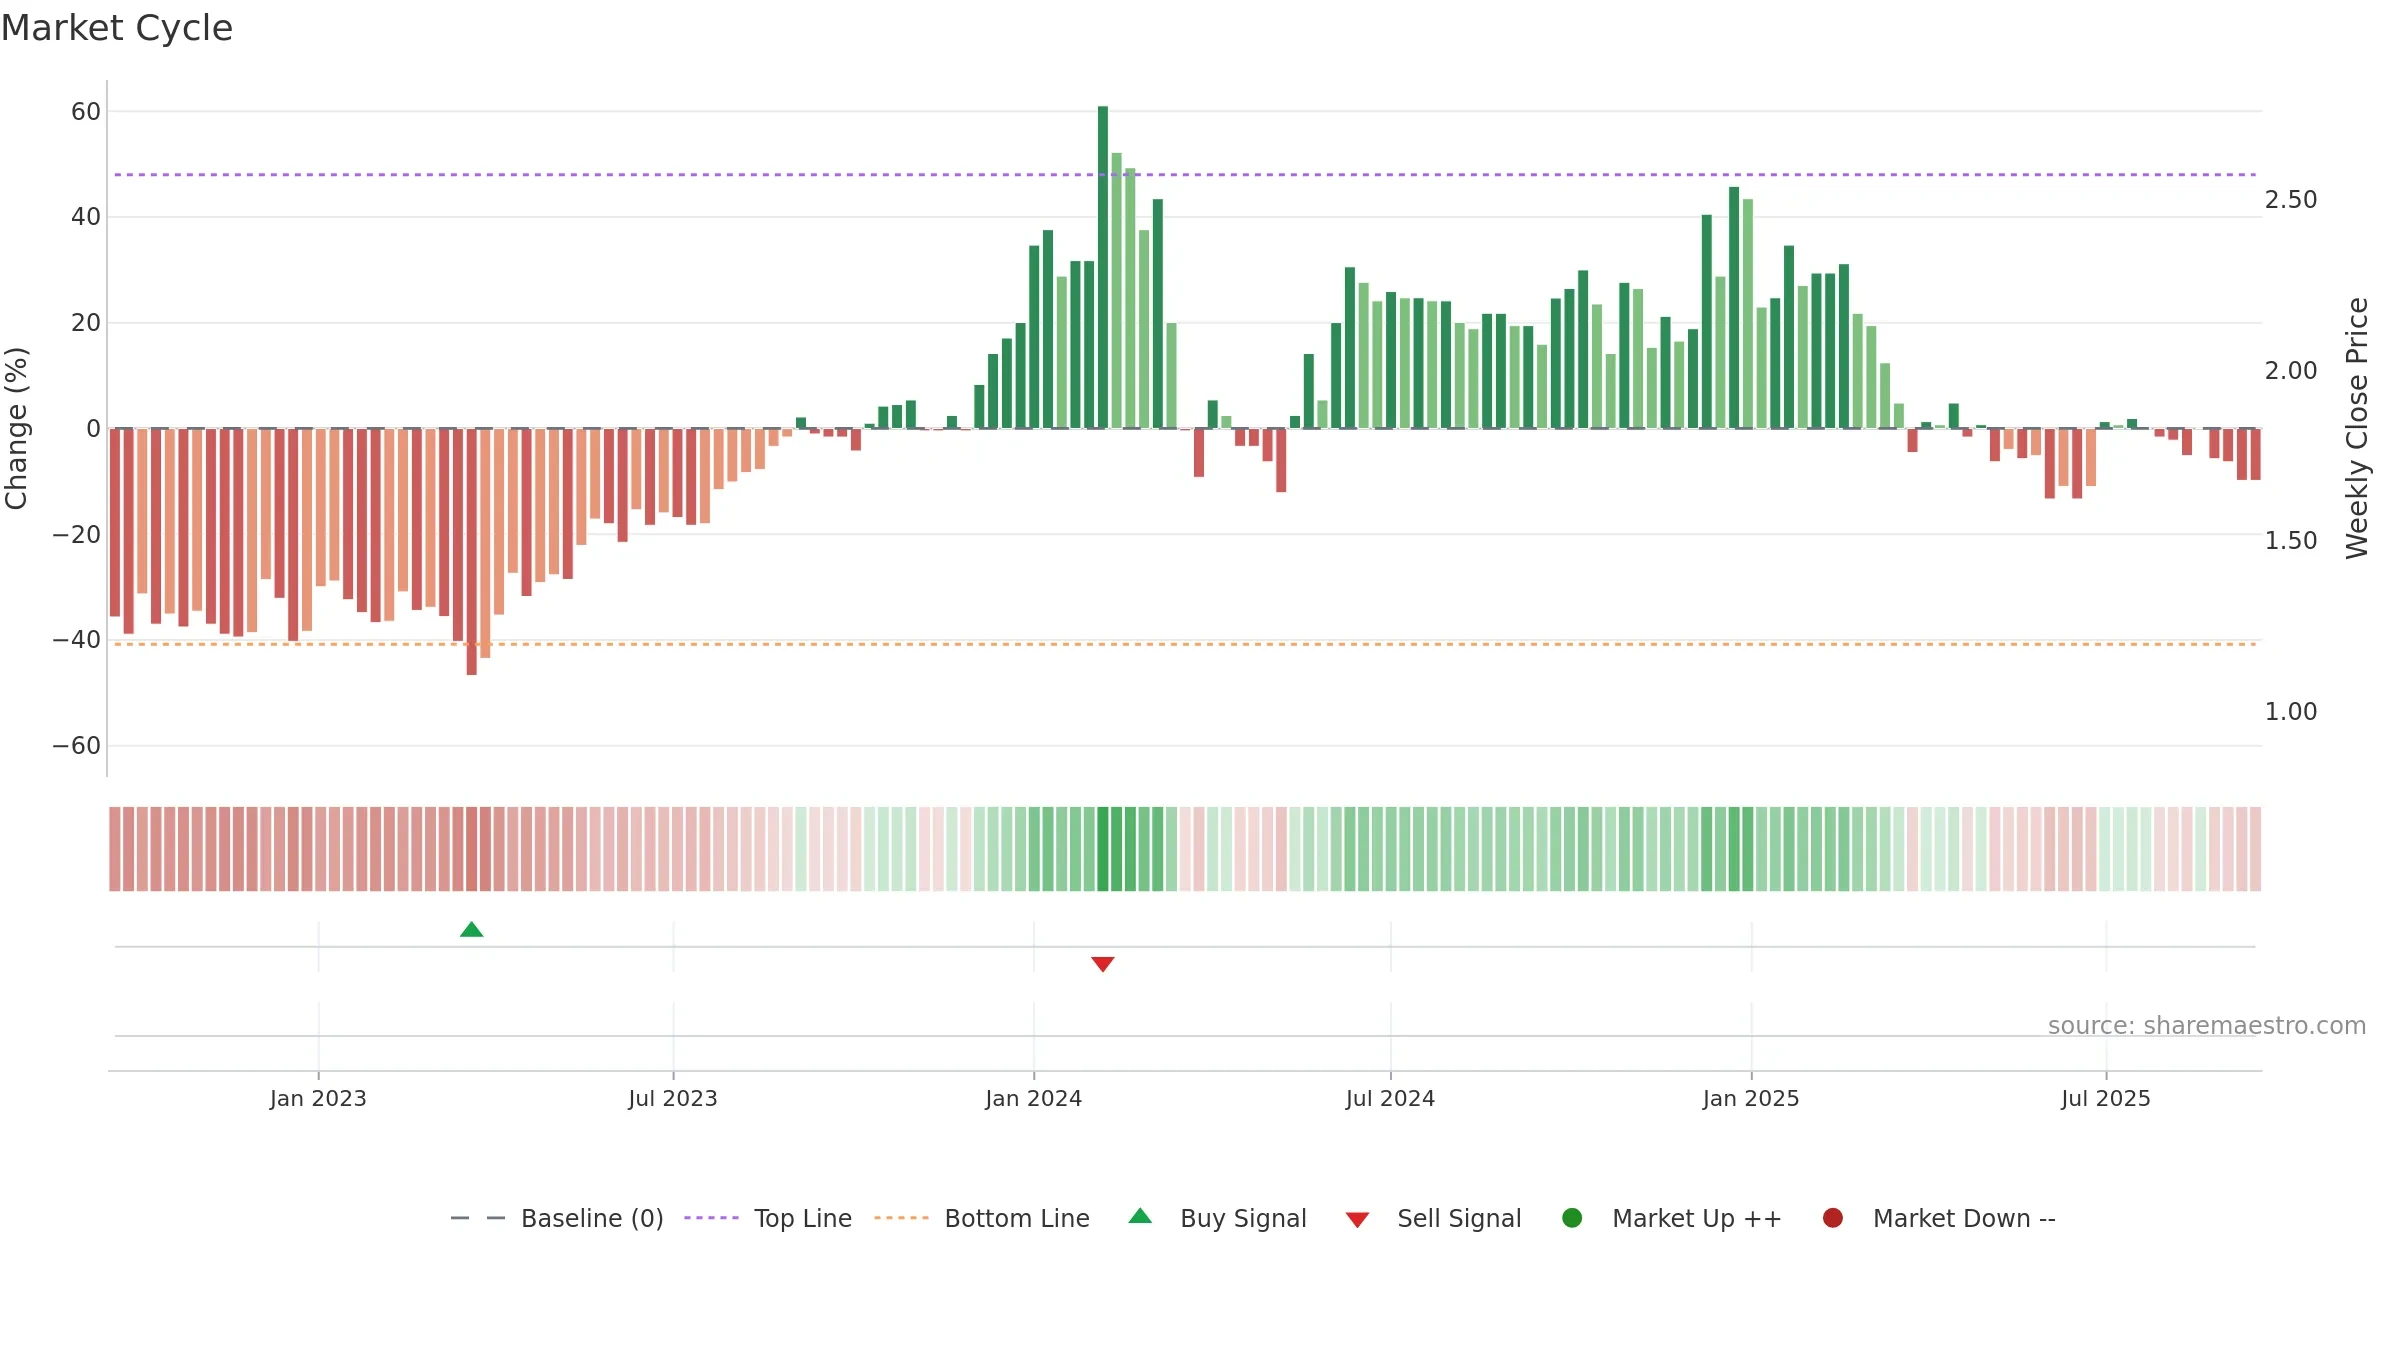Click the Weekly Close Price axis title
The width and height of the screenshot is (2400, 1350).
click(2357, 428)
